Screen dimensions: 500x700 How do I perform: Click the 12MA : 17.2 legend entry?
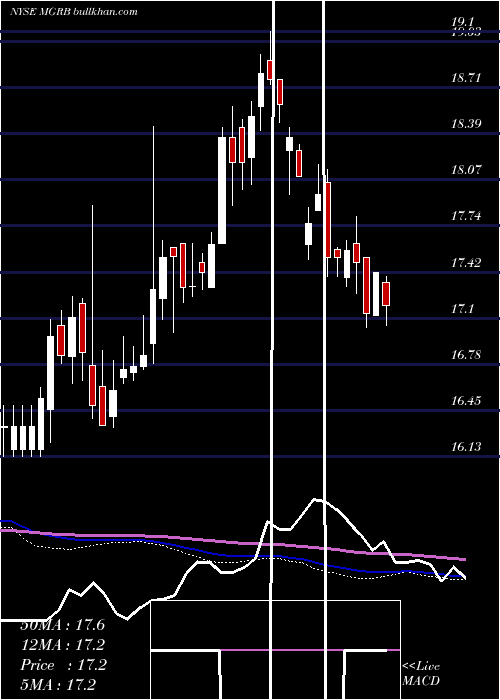click(63, 645)
